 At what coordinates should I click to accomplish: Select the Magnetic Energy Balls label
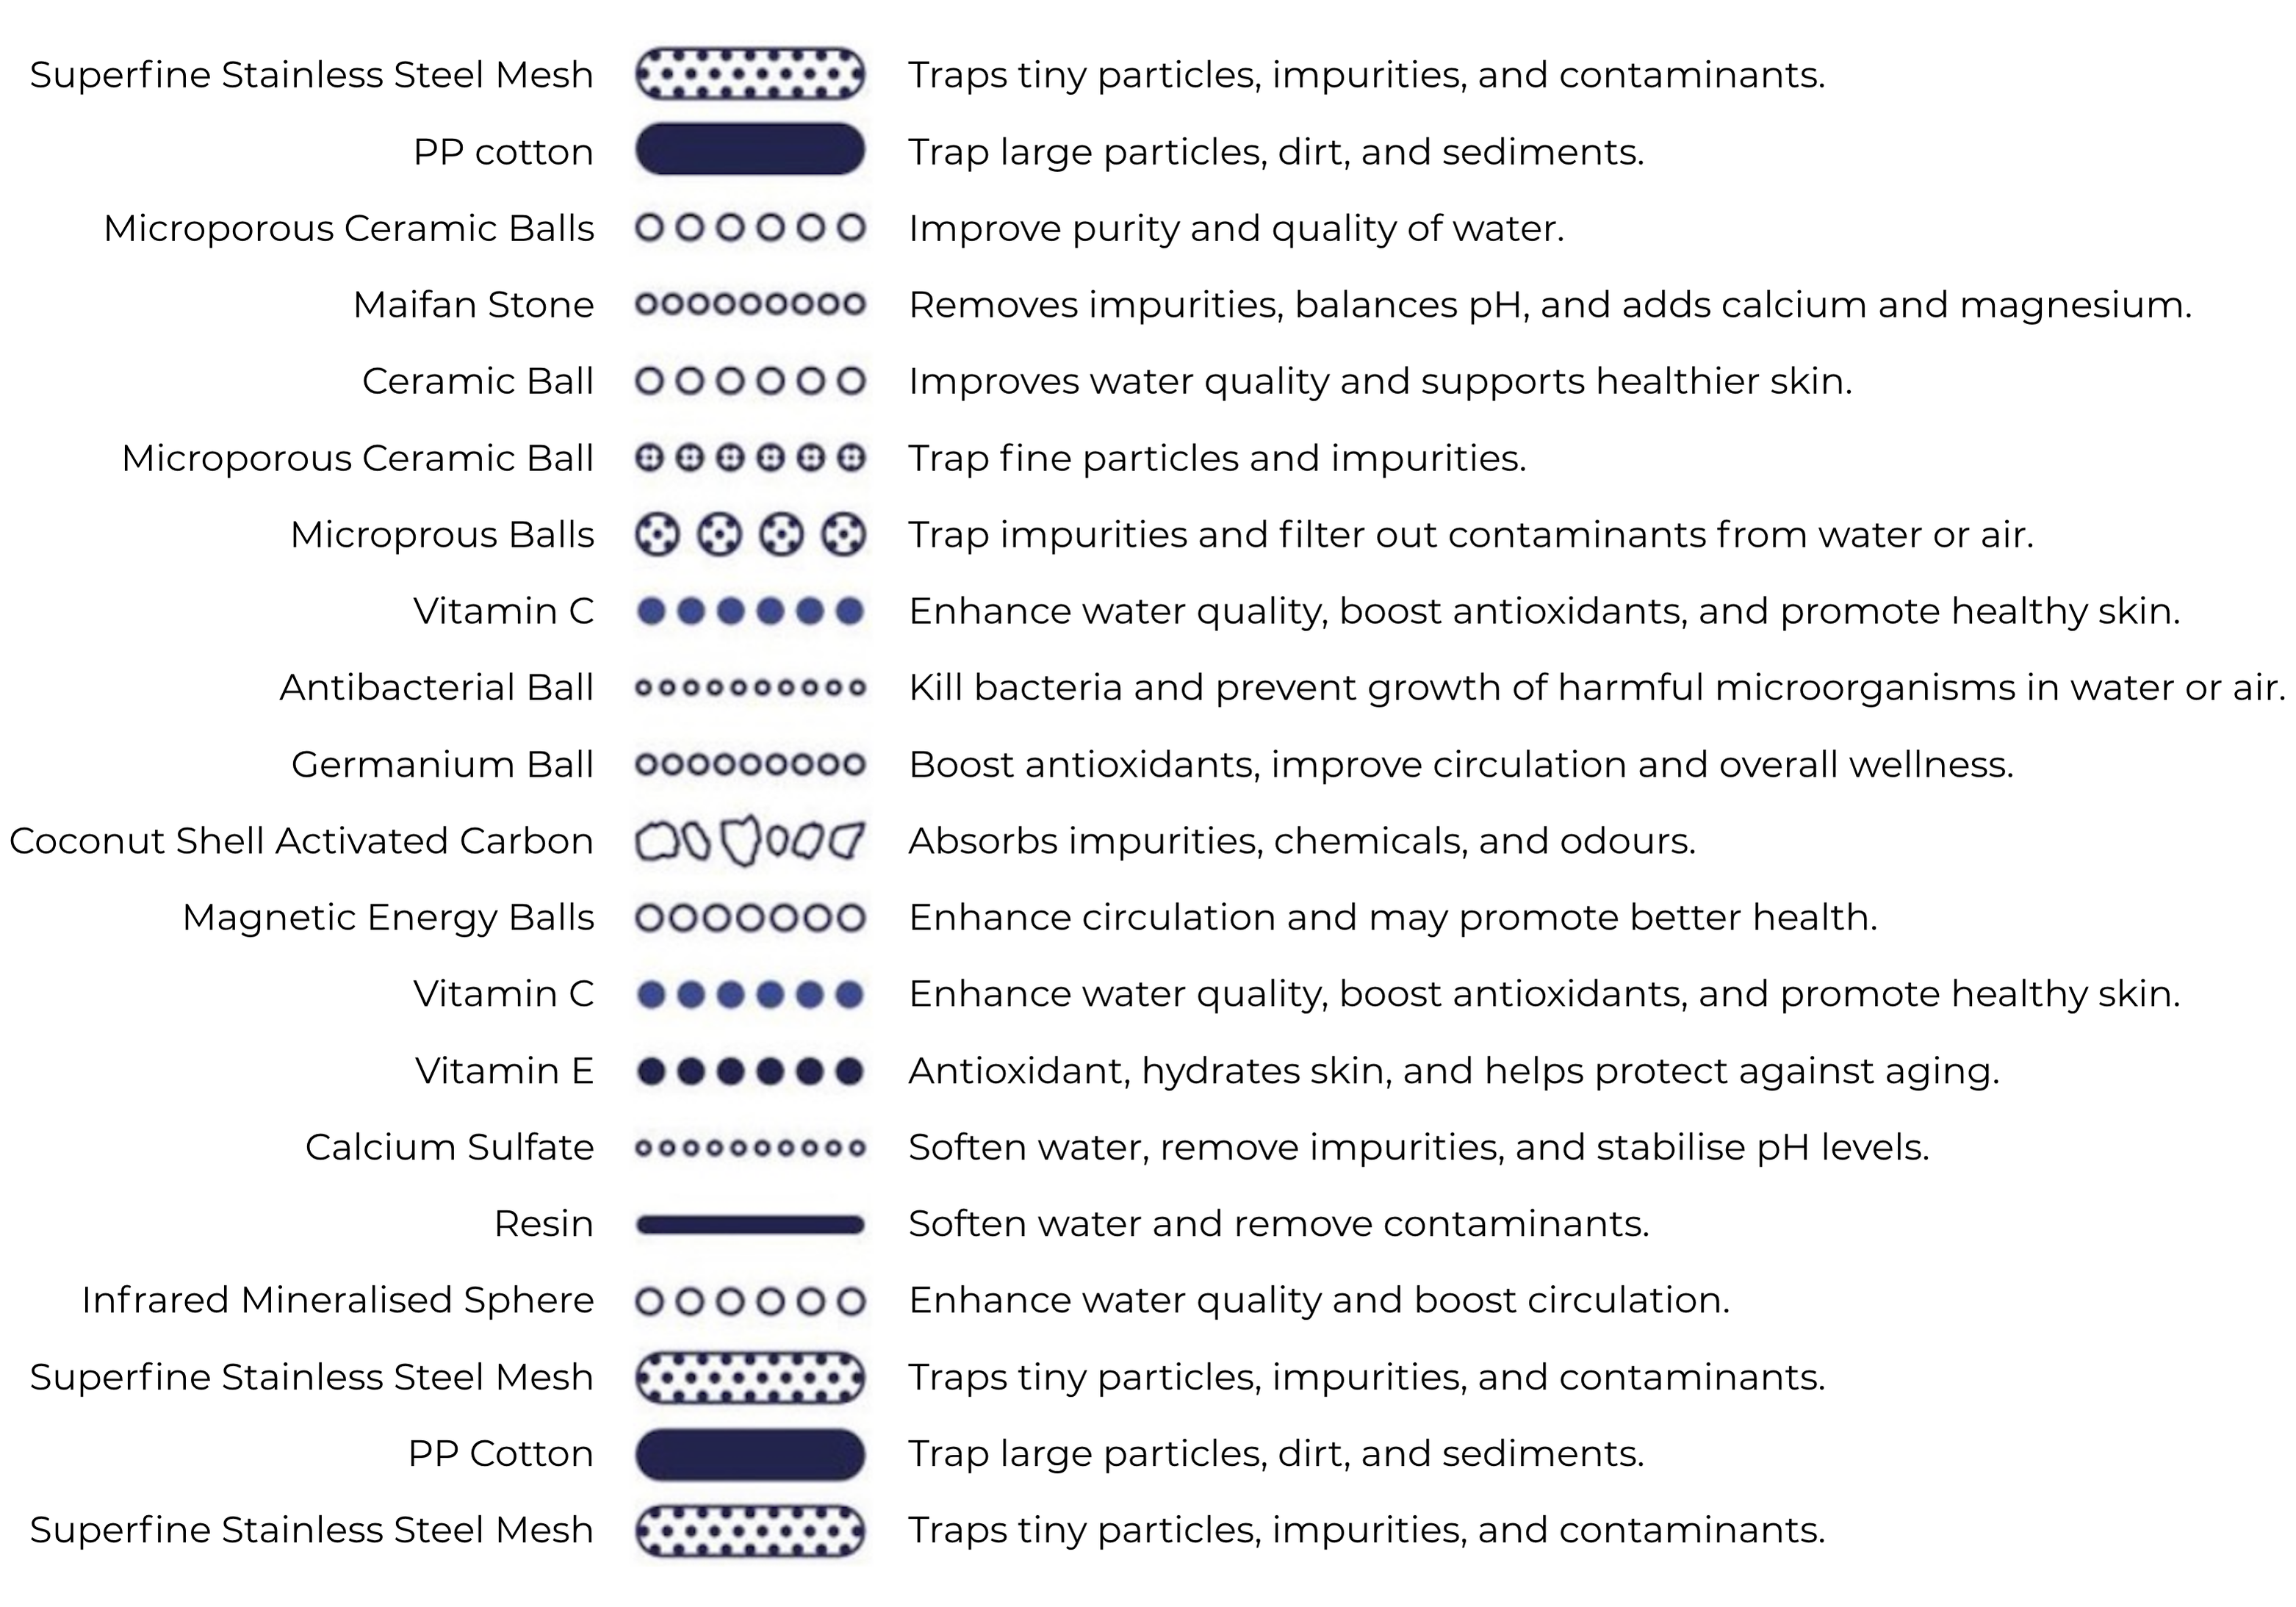point(388,918)
